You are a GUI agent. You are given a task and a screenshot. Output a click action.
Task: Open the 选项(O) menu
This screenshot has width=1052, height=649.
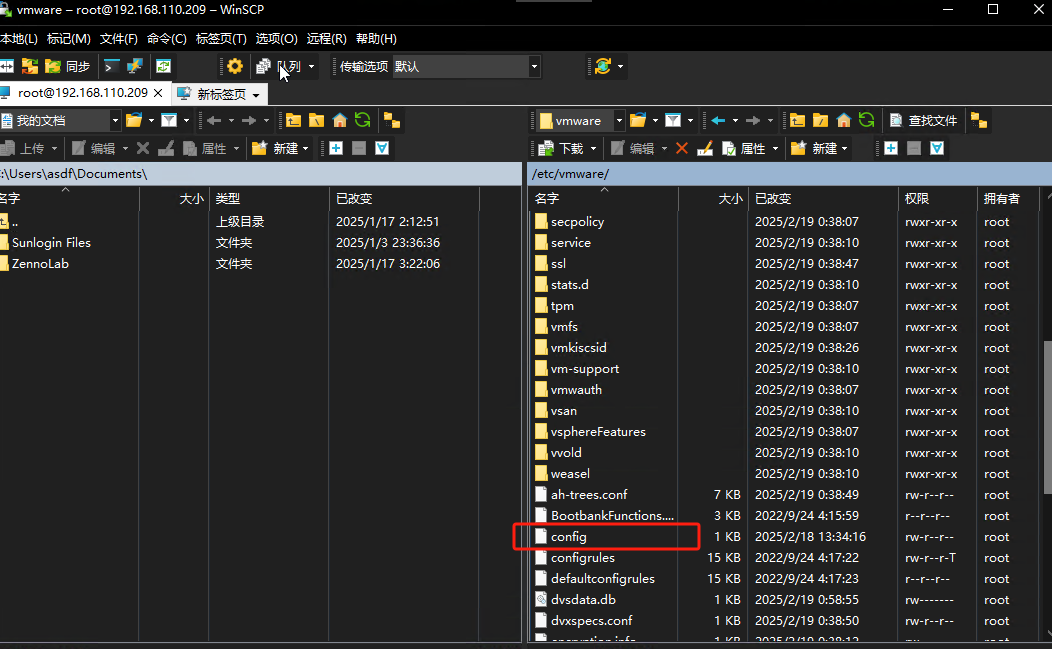coord(276,39)
